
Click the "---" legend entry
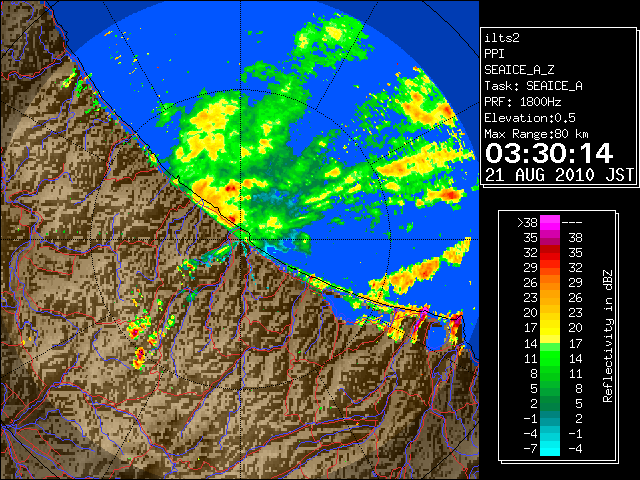(572, 223)
